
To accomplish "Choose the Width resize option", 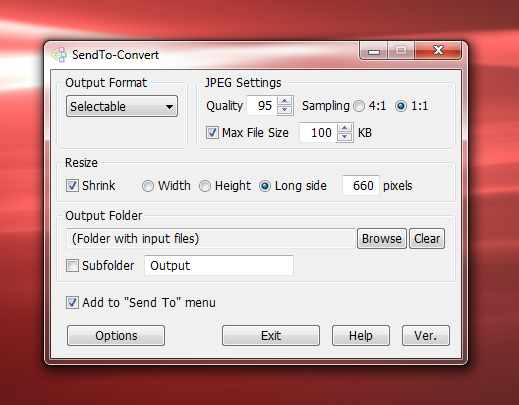I will (x=148, y=186).
